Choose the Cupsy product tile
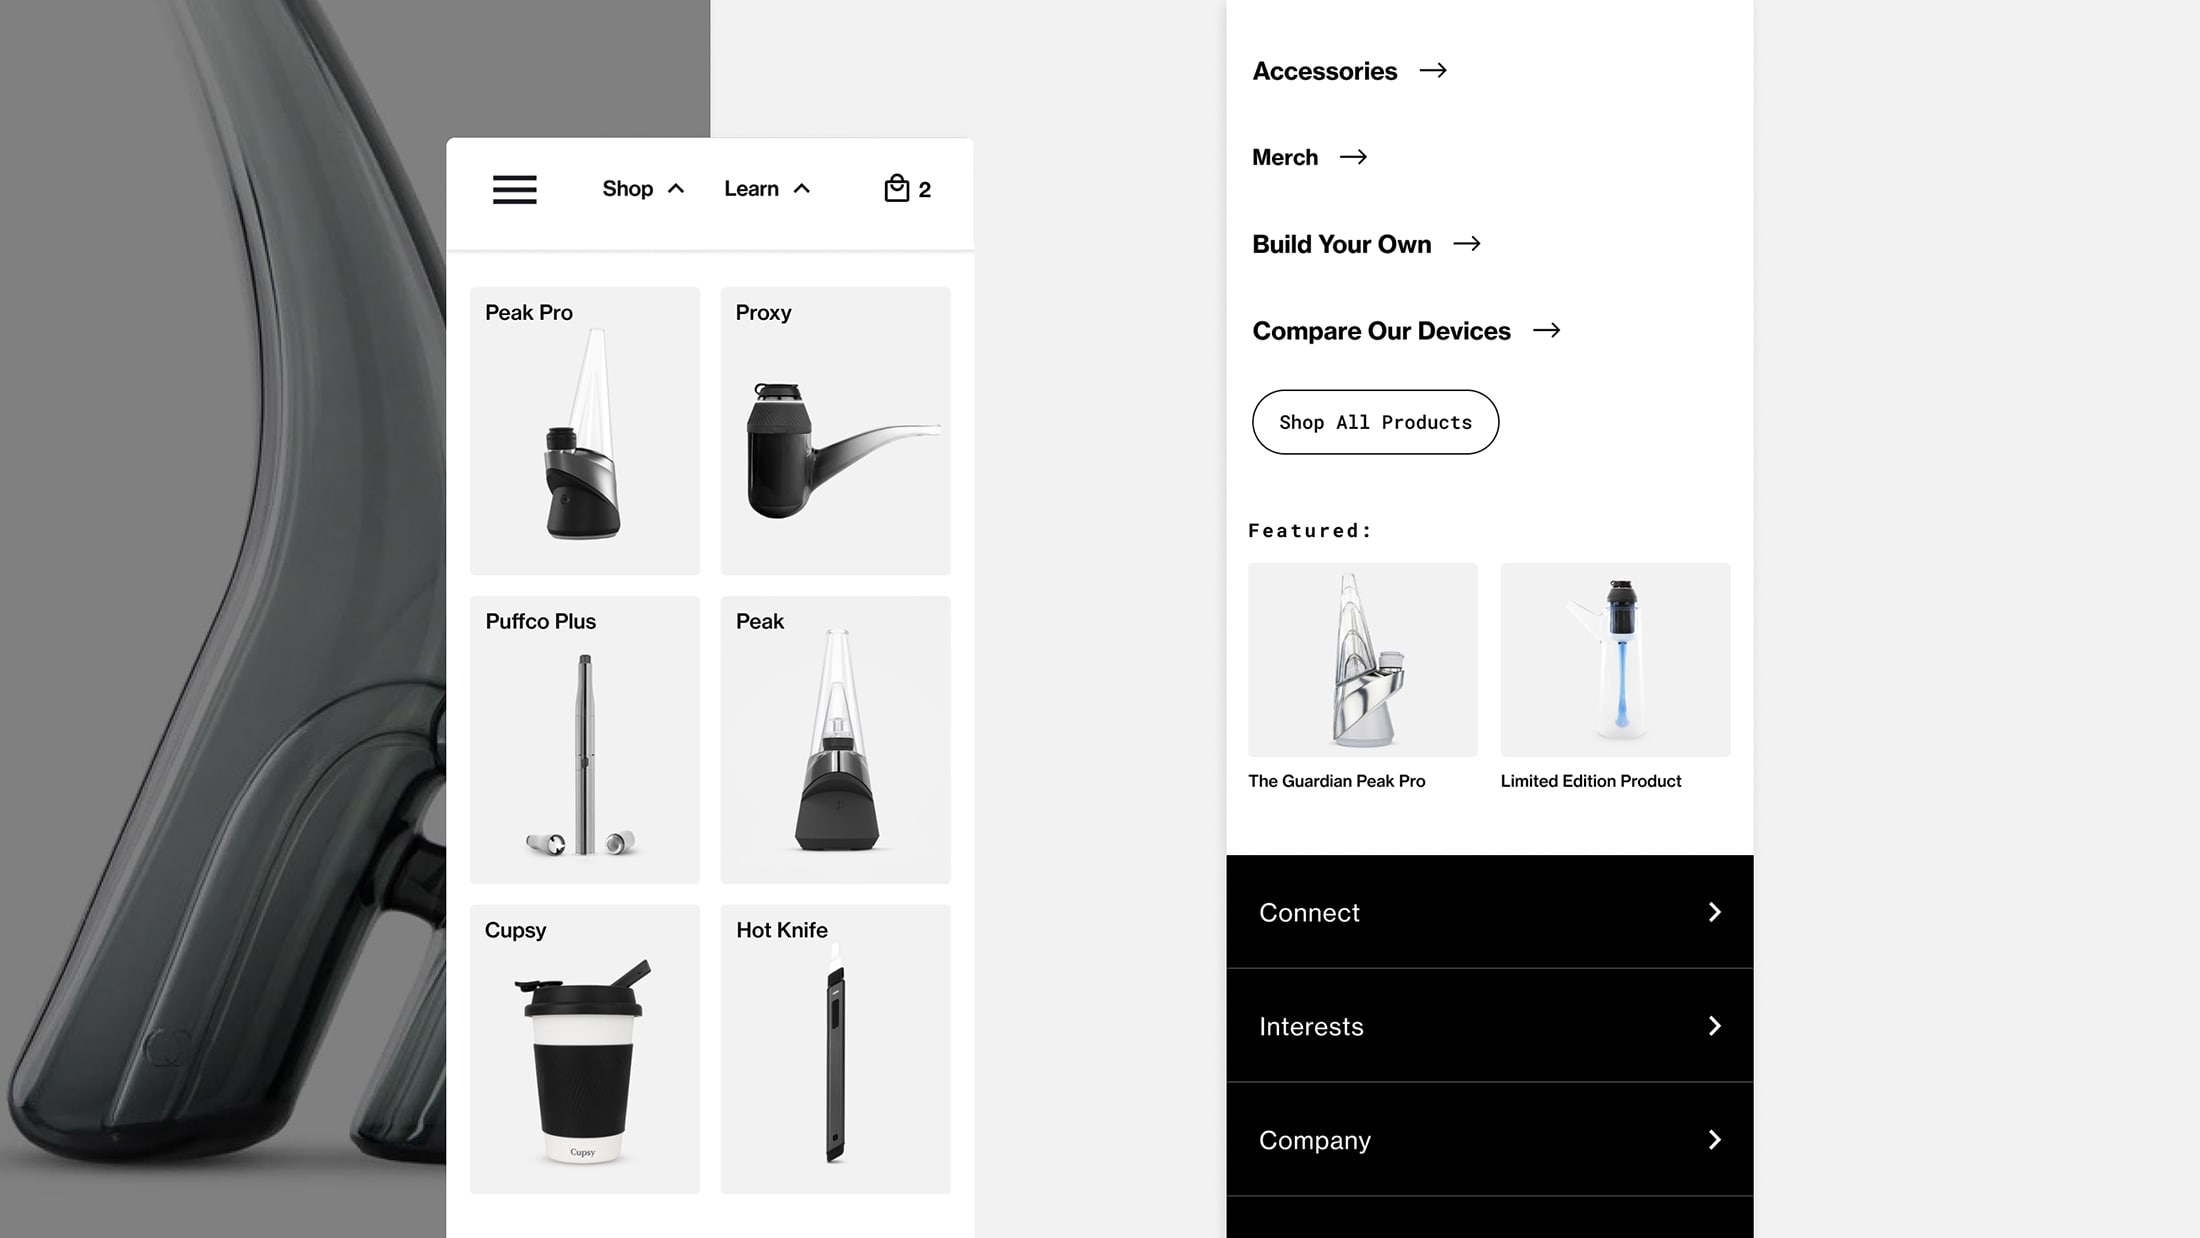This screenshot has width=2200, height=1238. click(585, 1049)
